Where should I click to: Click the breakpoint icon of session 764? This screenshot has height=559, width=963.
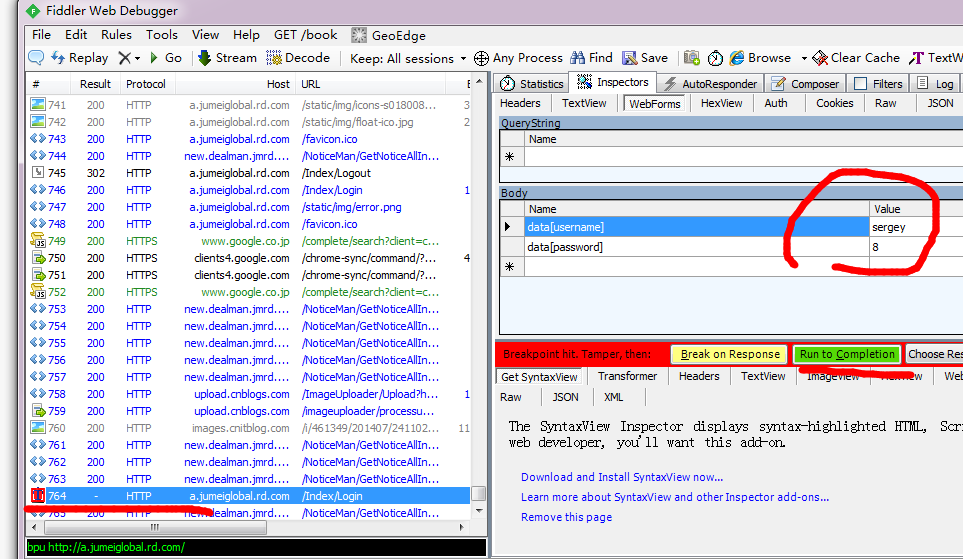click(38, 495)
